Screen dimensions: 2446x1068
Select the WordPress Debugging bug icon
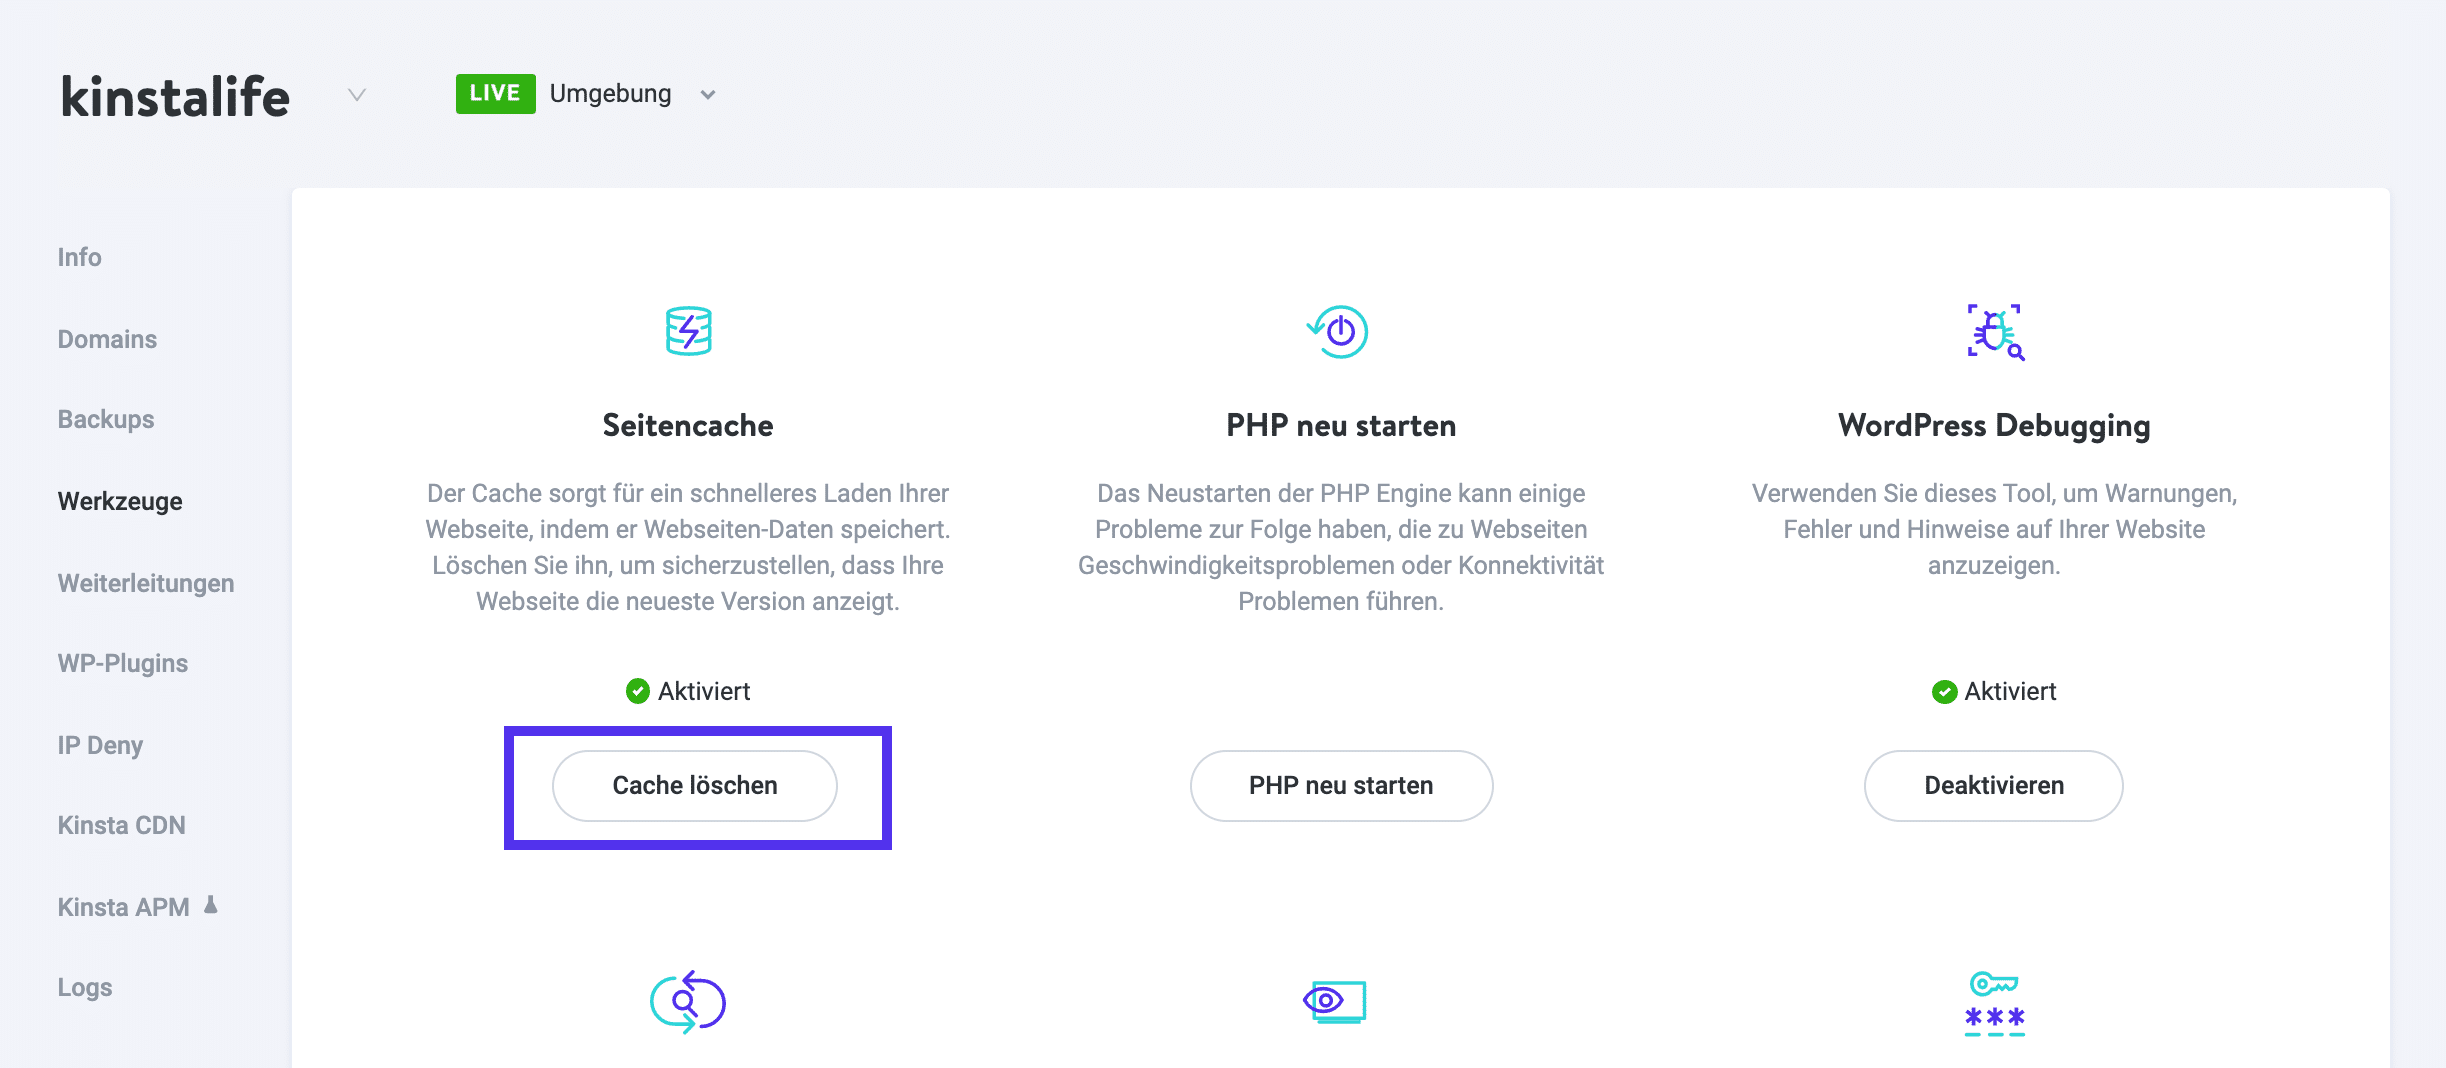click(1993, 330)
